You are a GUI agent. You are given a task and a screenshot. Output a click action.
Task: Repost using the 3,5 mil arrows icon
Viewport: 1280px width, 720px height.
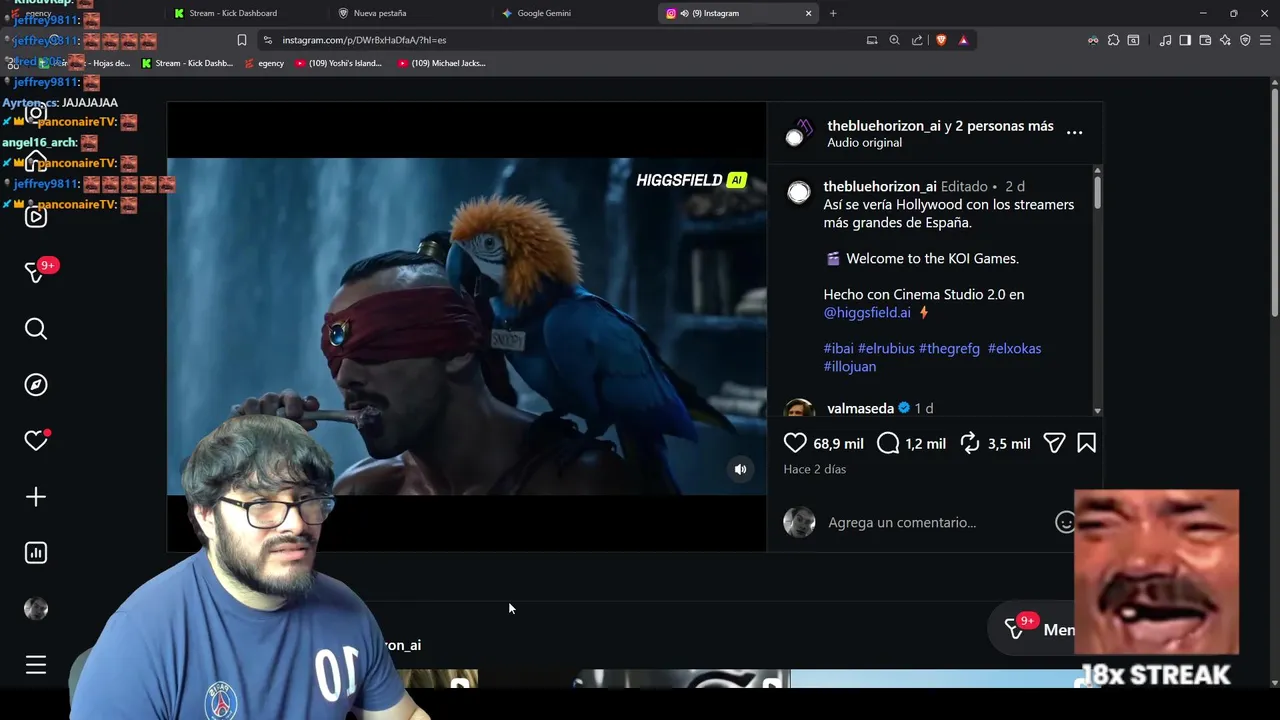tap(970, 443)
